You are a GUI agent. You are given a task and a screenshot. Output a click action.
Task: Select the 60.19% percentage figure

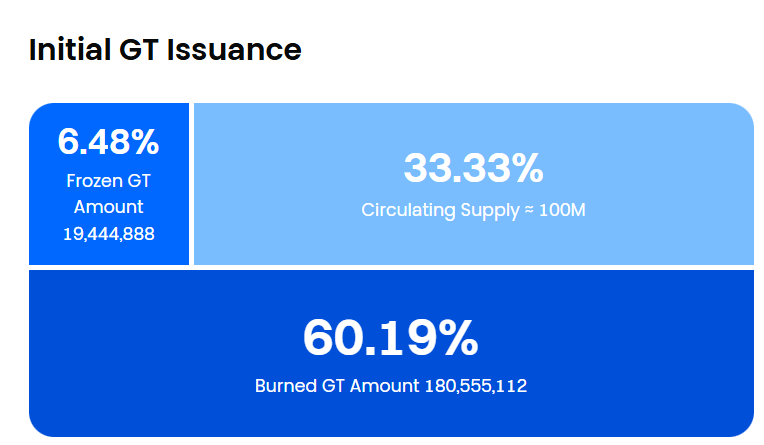(390, 338)
